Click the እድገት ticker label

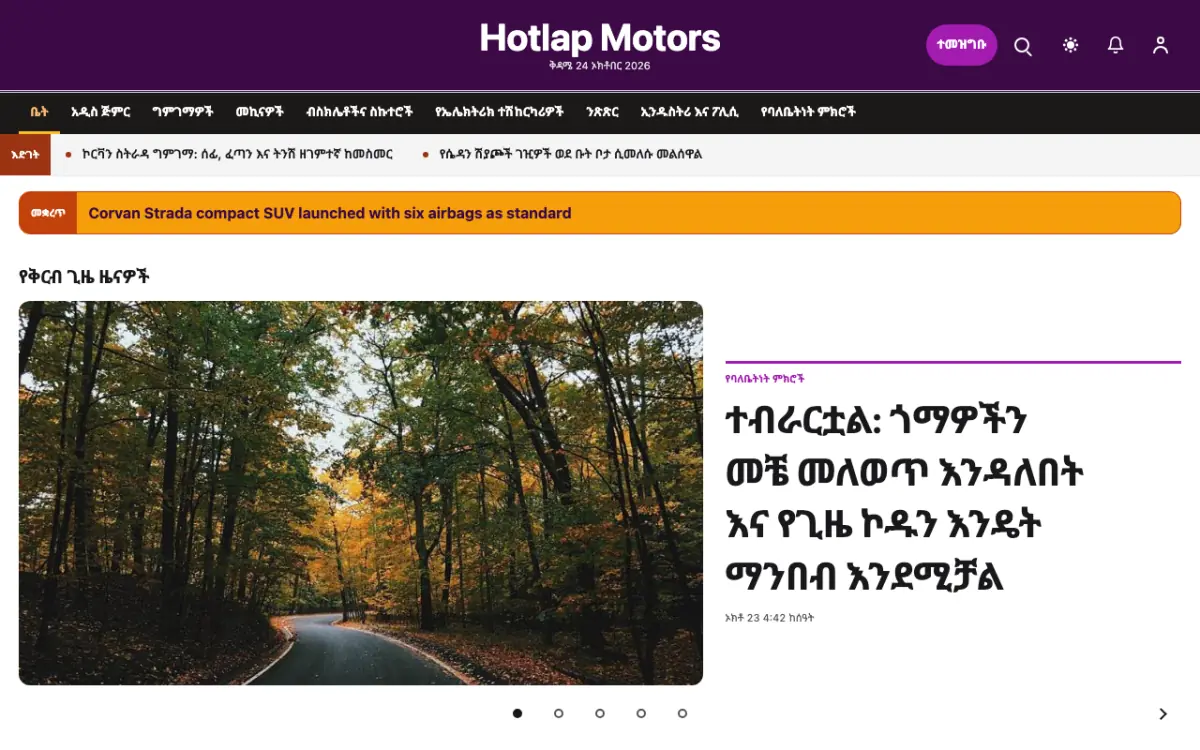pos(25,154)
